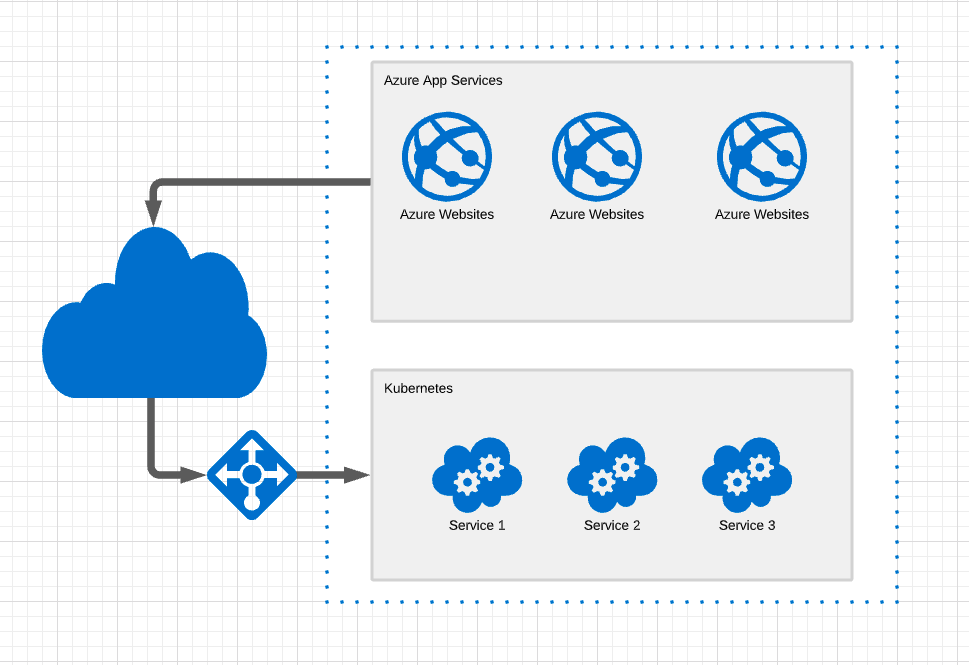Click the Service 2 cloud gears icon
The image size is (969, 665).
point(611,474)
